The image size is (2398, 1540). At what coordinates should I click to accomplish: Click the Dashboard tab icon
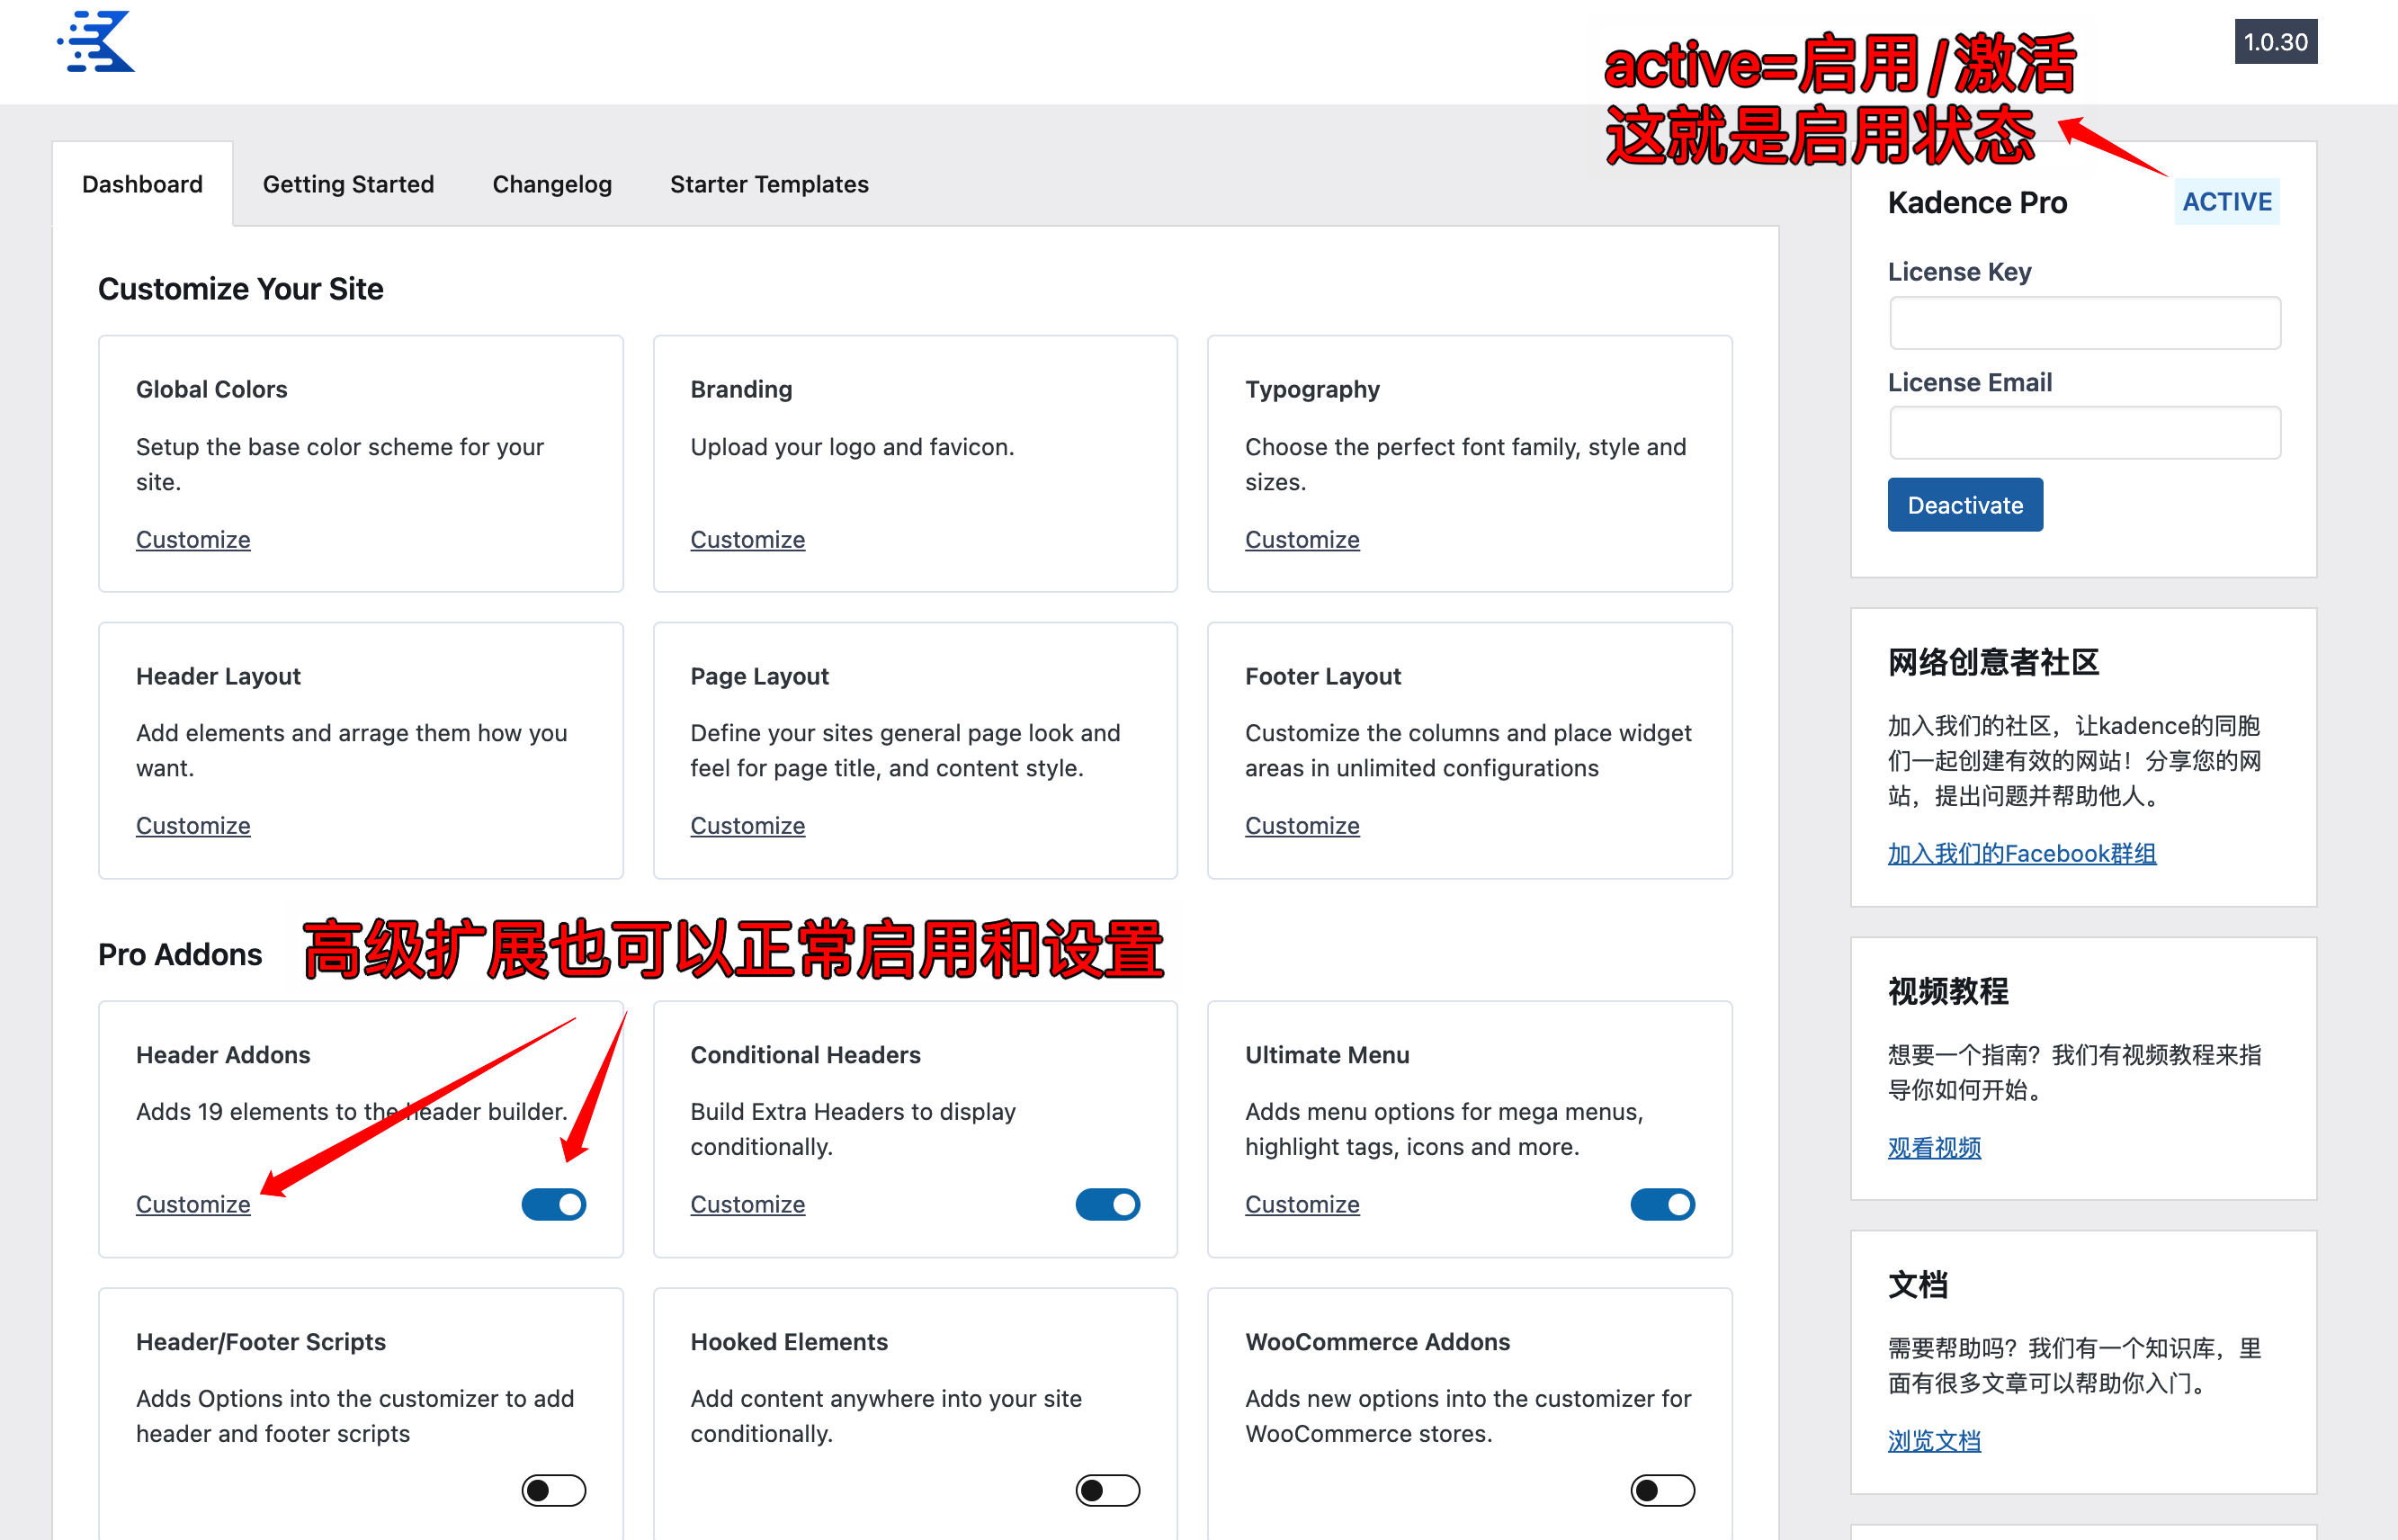(143, 184)
